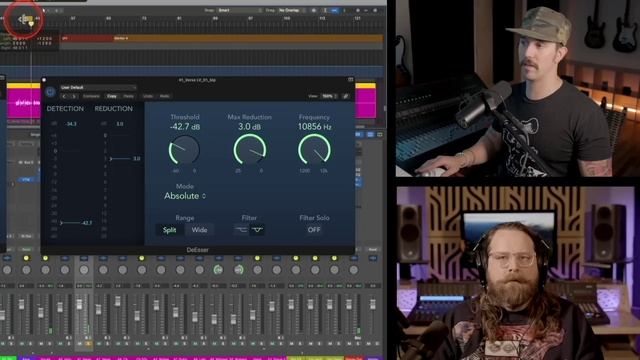The width and height of the screenshot is (640, 360).
Task: Click the highlighted blue toolbar button near Drag
Action: tap(334, 10)
